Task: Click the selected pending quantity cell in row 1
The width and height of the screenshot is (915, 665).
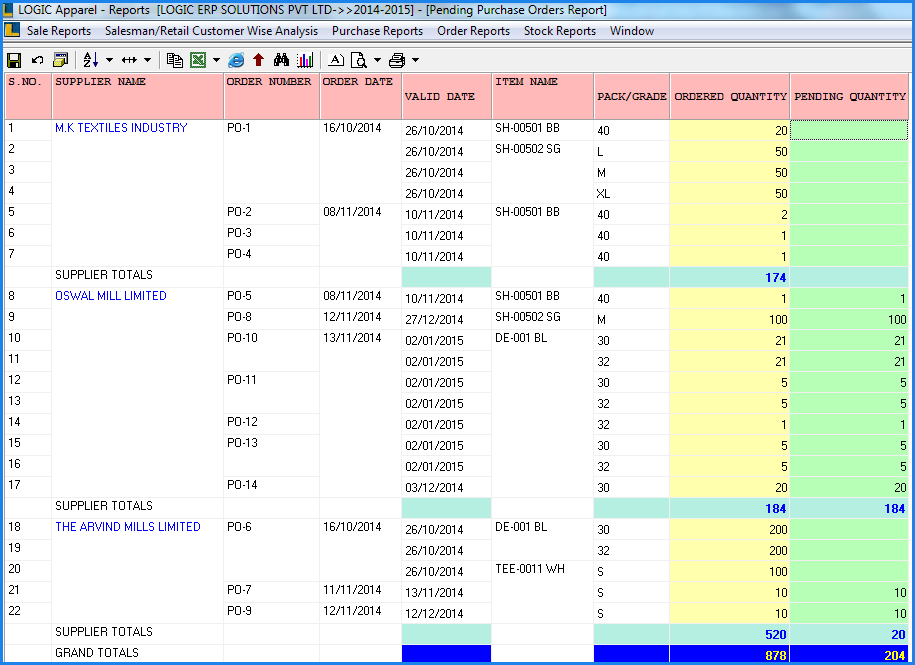Action: click(849, 130)
